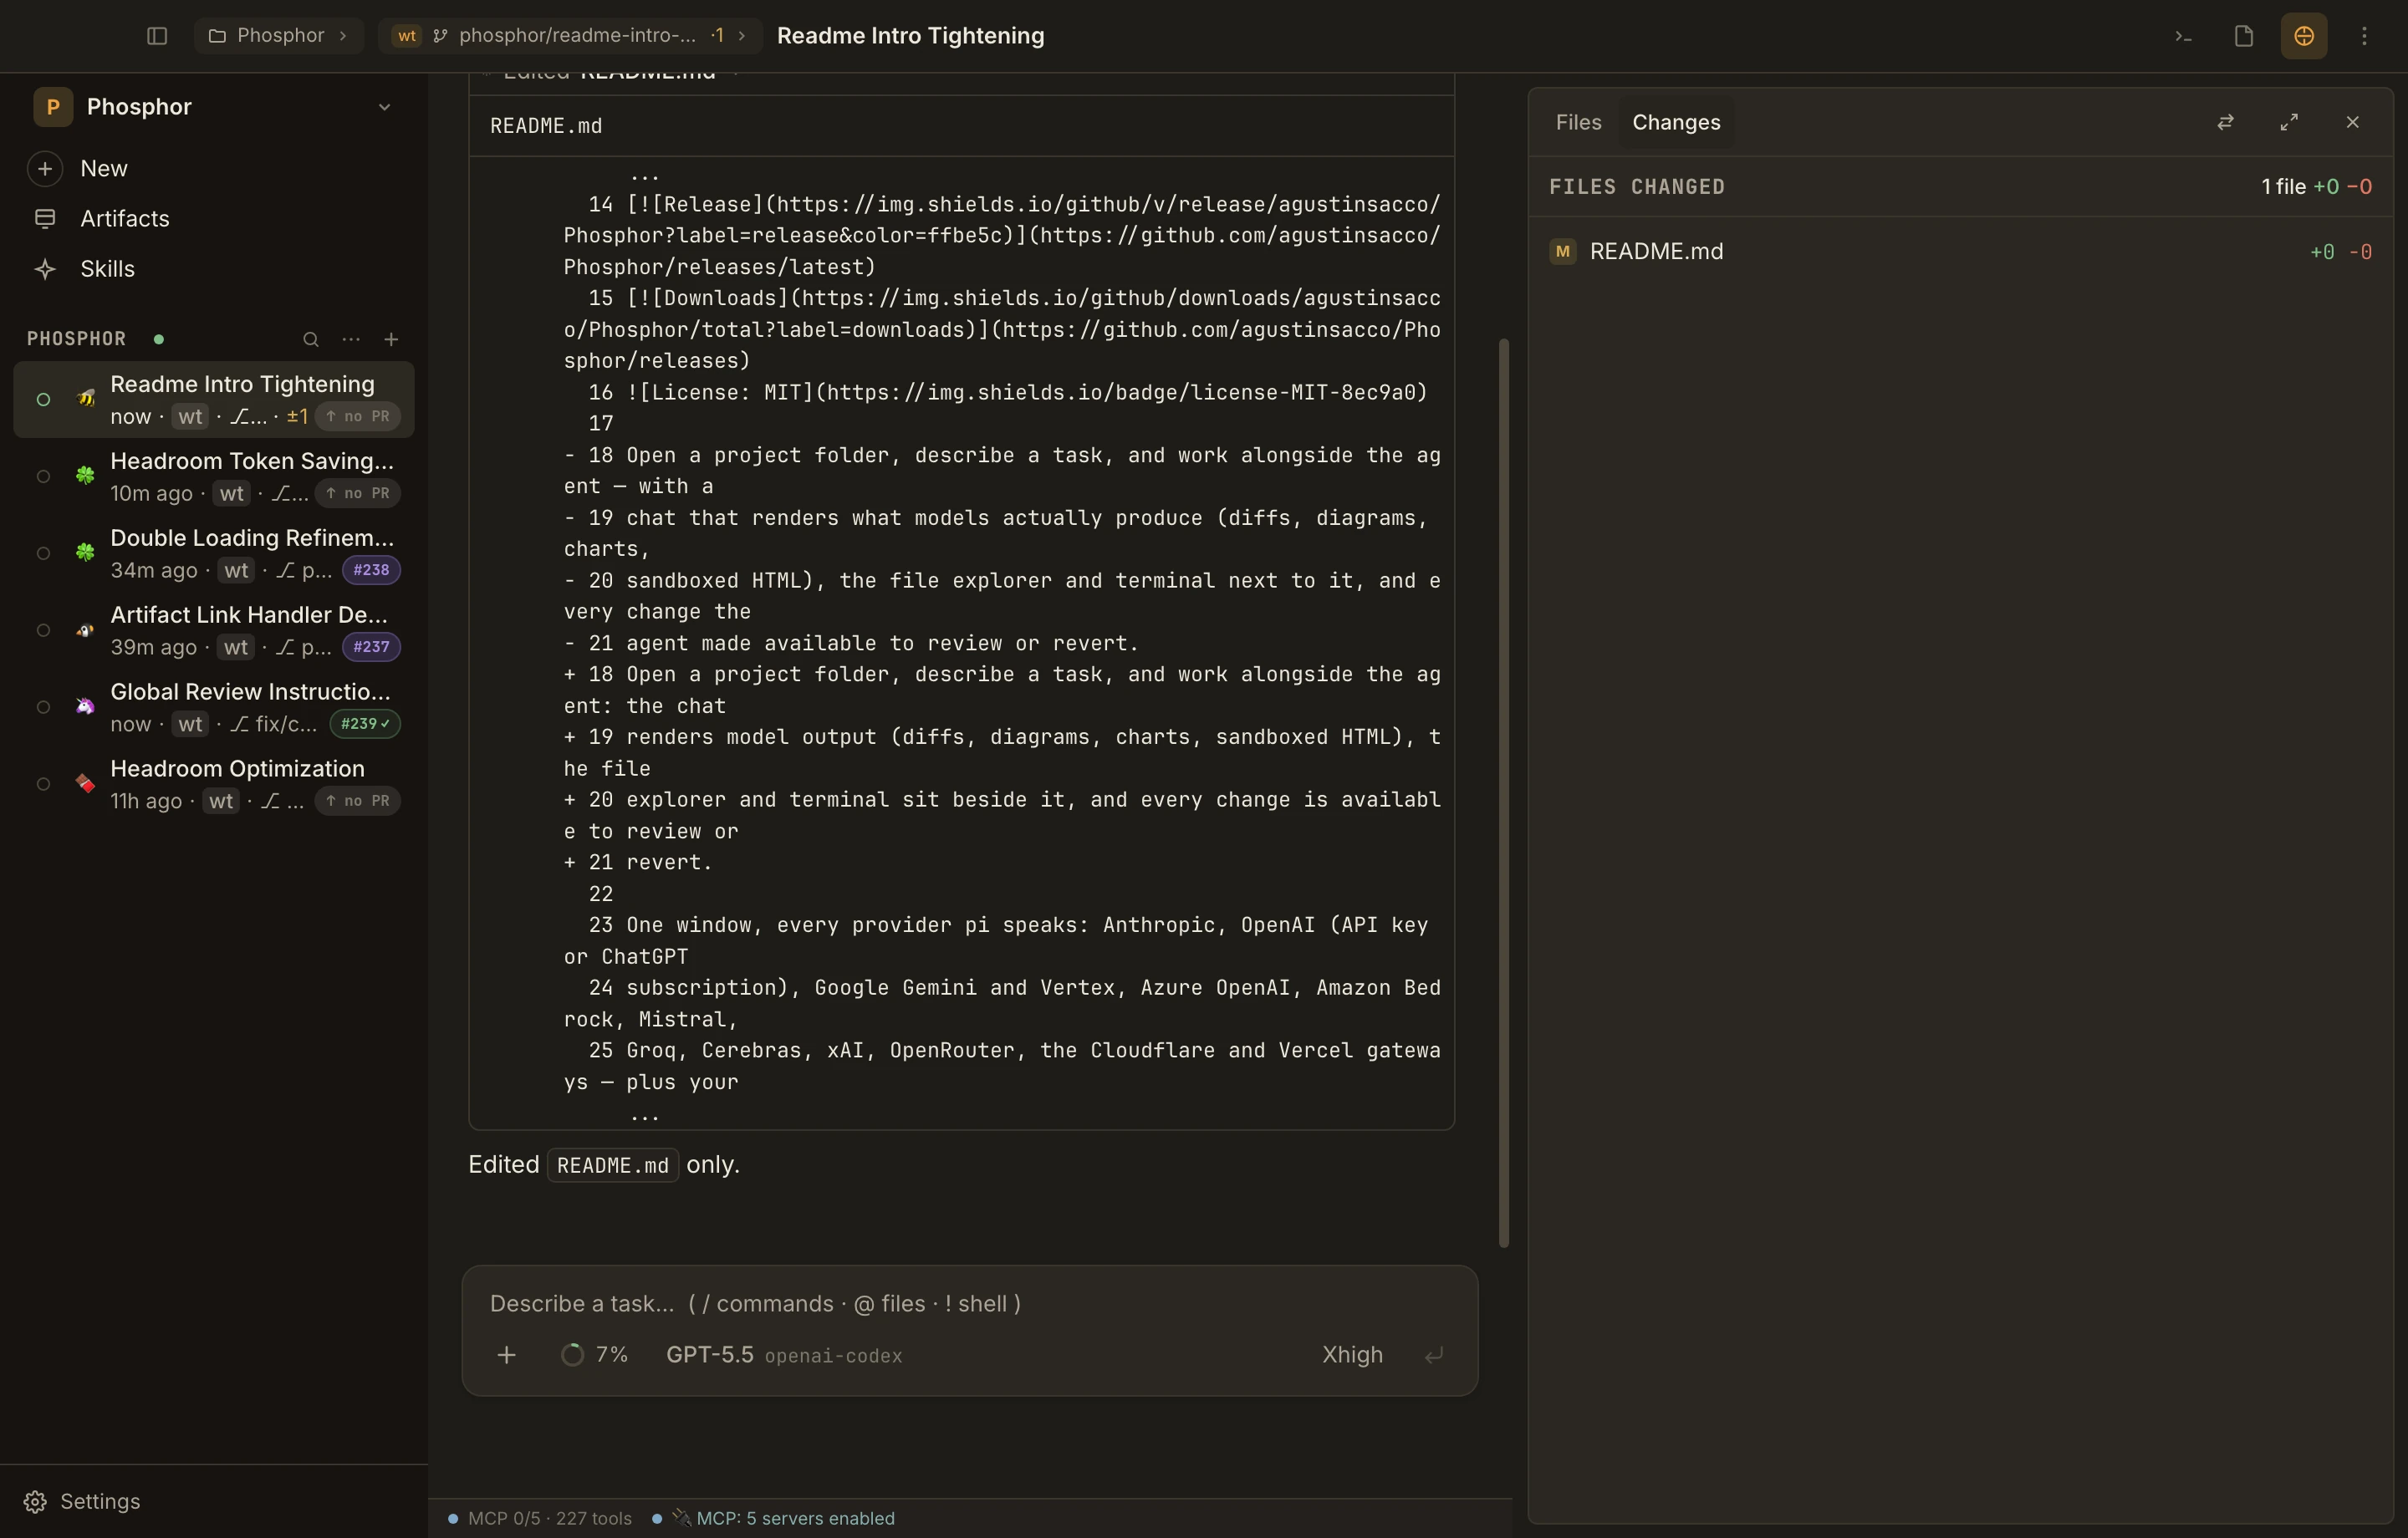Open the file document icon in top bar
The image size is (2408, 1538).
[x=2244, y=36]
